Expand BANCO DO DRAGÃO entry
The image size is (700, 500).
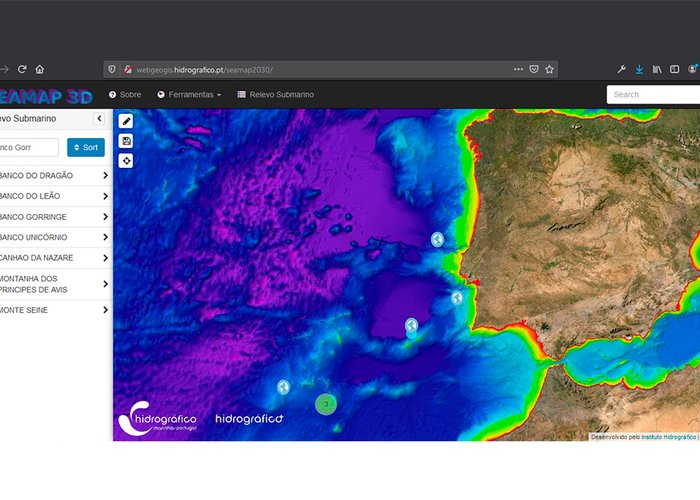click(105, 175)
